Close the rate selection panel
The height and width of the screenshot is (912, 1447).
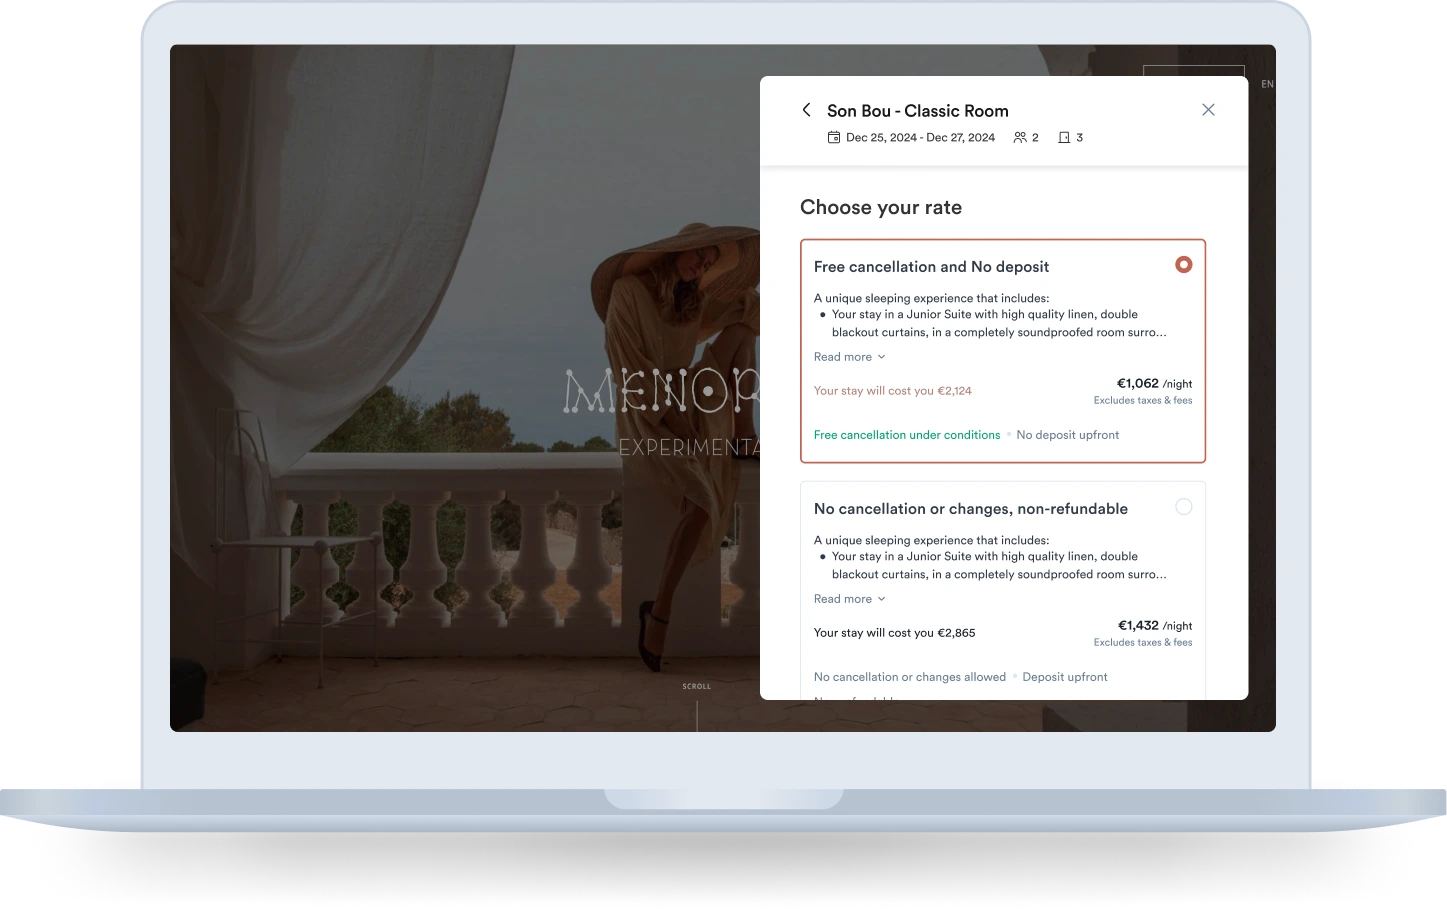[1208, 110]
